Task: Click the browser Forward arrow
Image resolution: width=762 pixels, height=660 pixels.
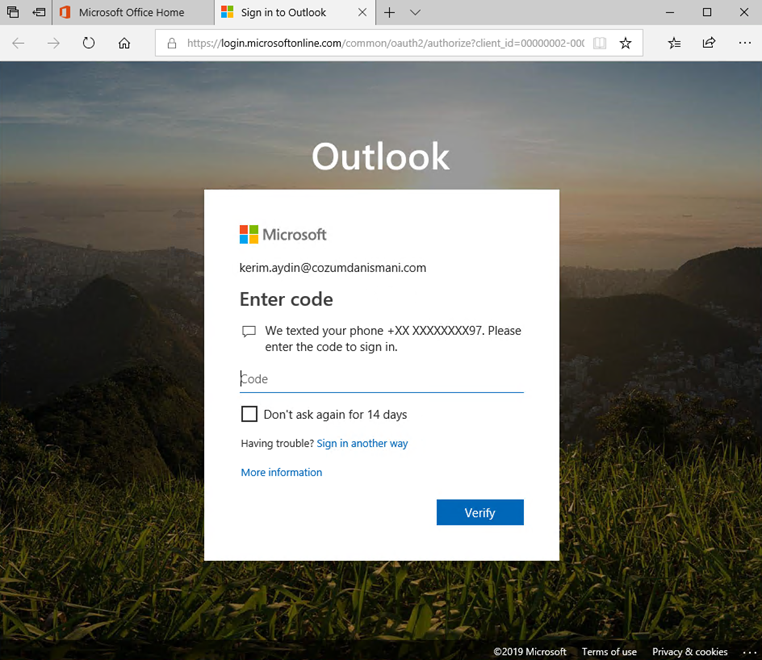Action: [x=53, y=43]
